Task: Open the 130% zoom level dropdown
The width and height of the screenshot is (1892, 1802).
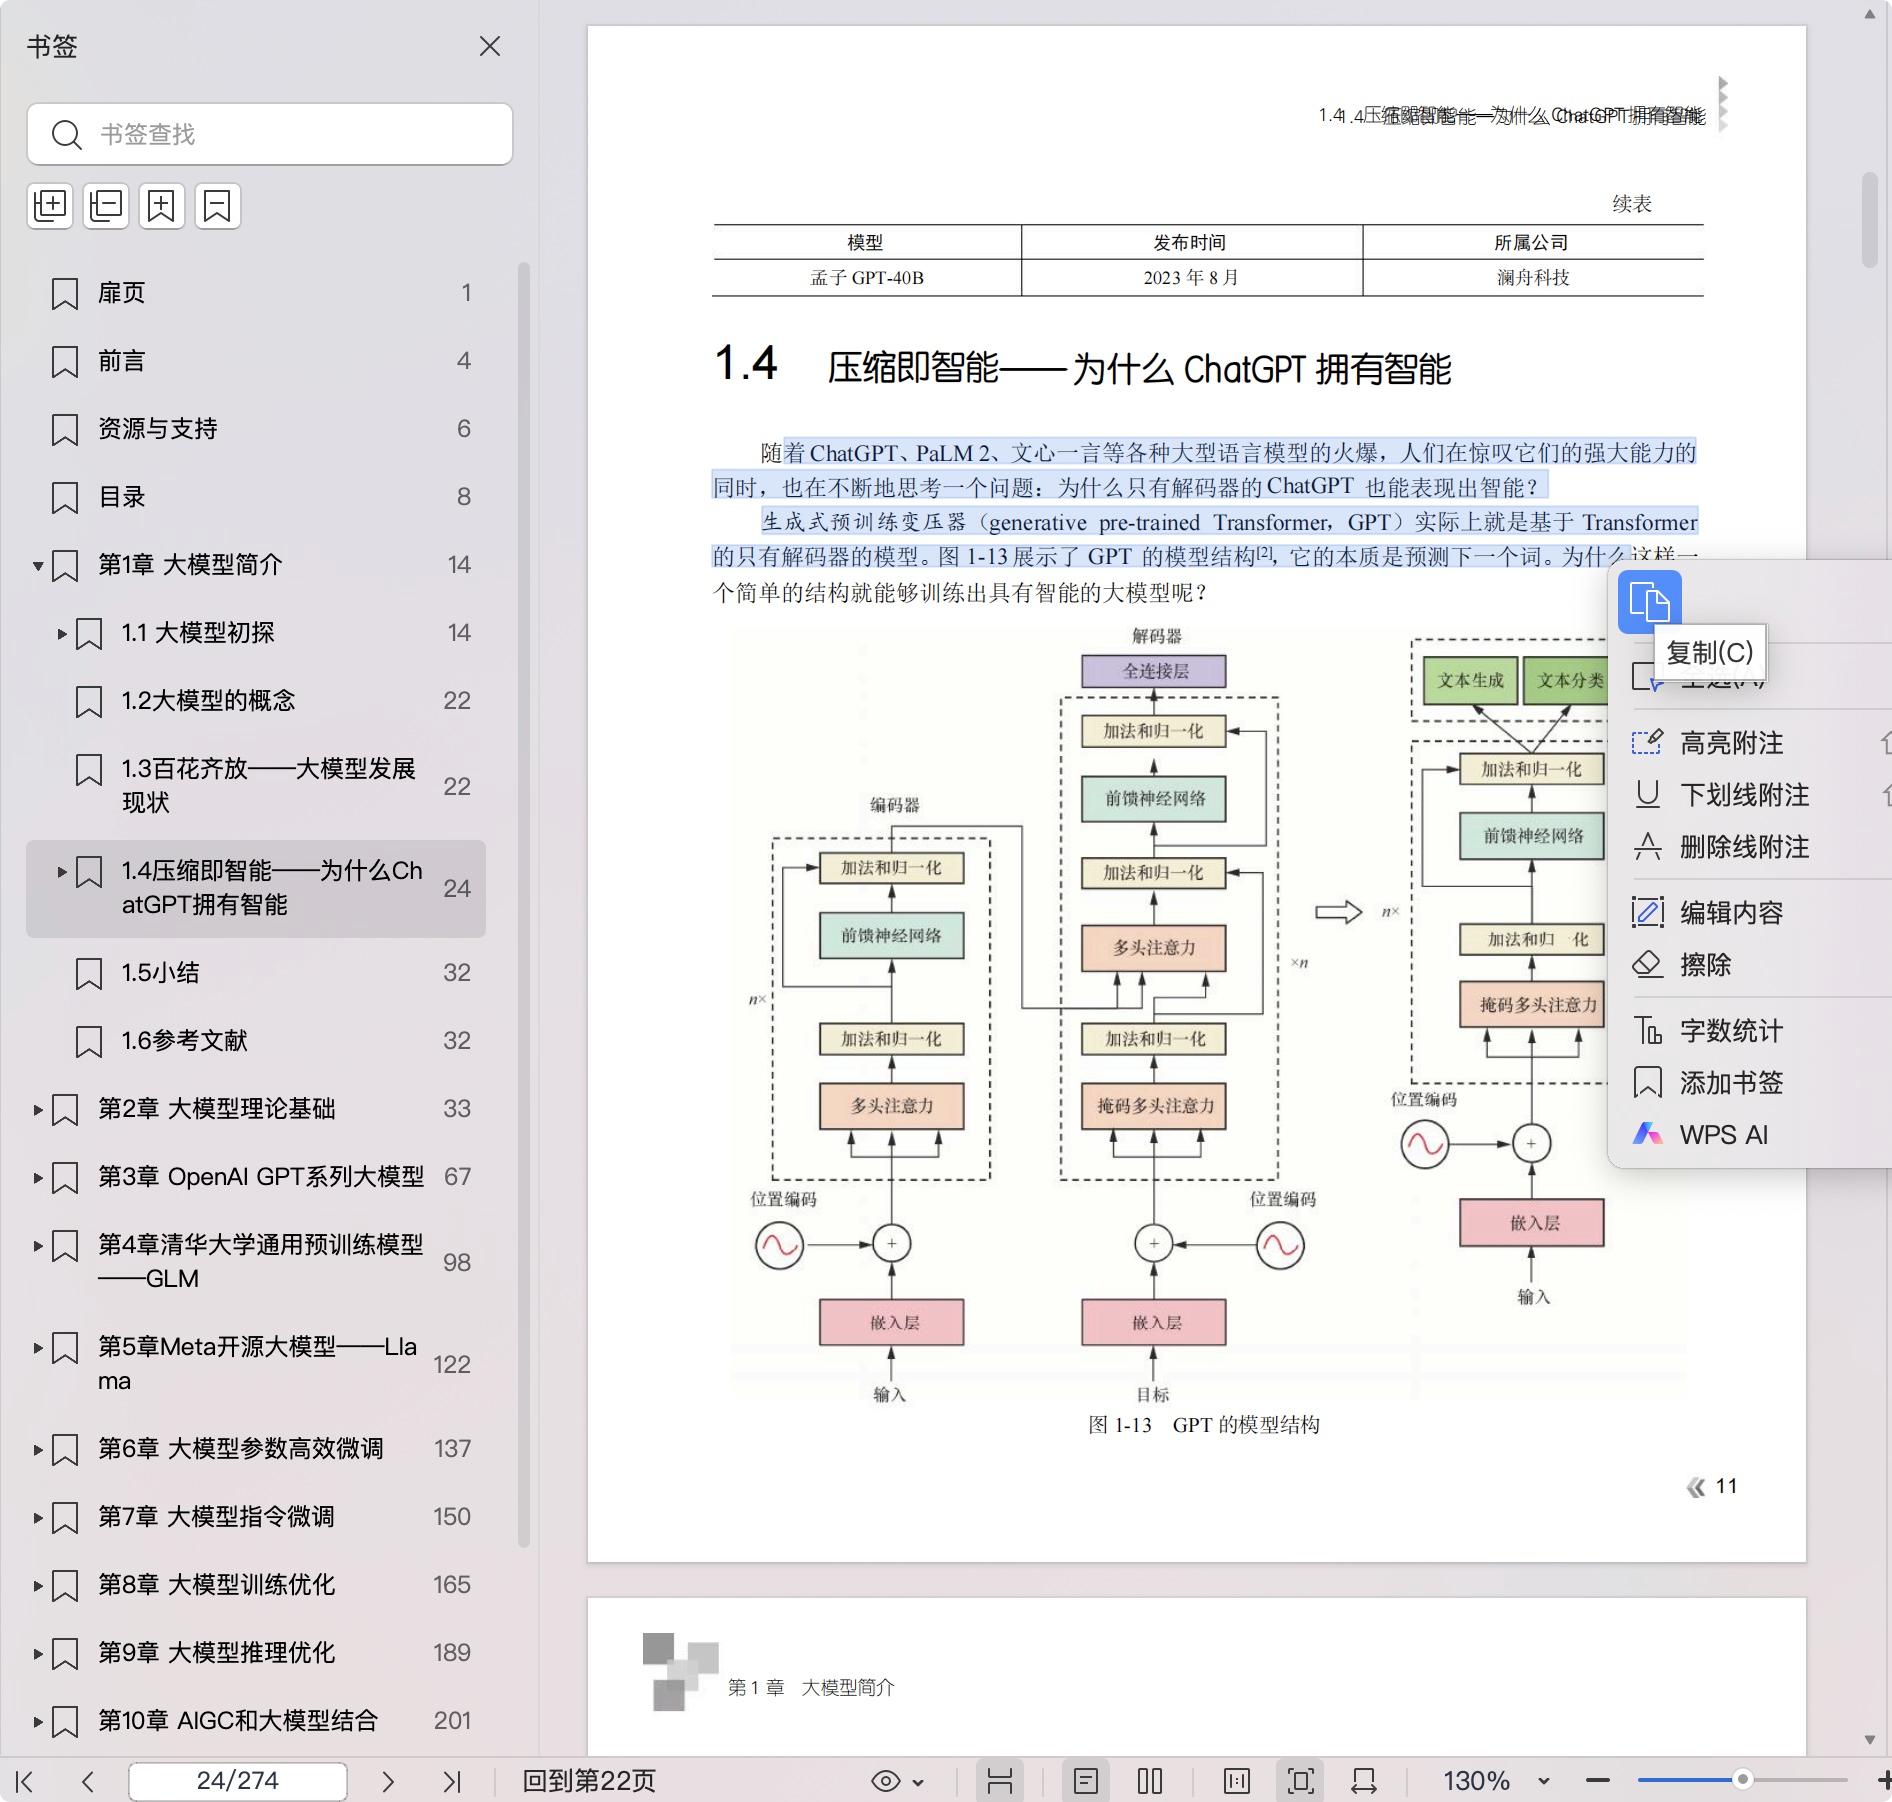Action: 1543,1781
